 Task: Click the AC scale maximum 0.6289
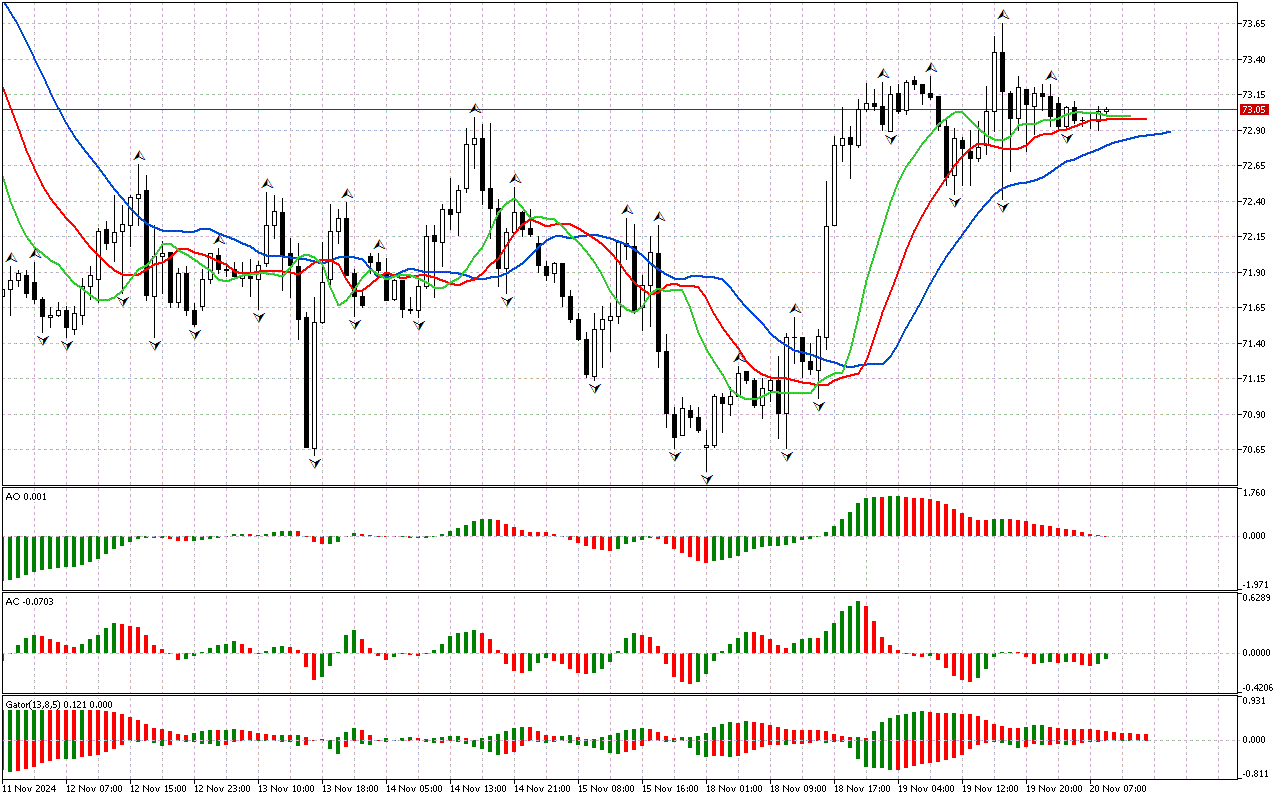[x=1254, y=598]
